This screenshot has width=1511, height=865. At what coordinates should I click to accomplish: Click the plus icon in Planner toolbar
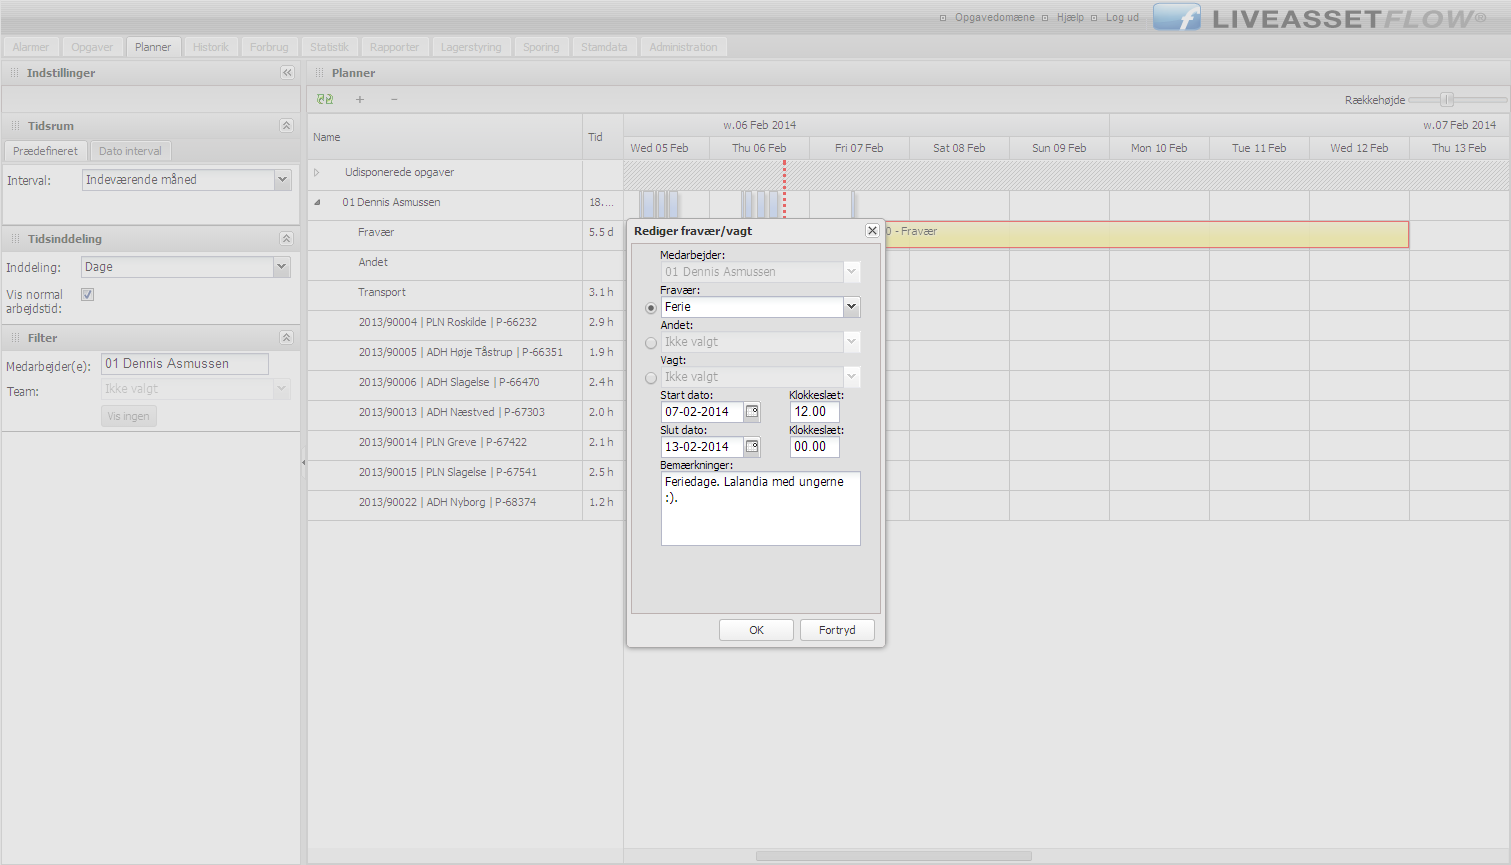(360, 99)
